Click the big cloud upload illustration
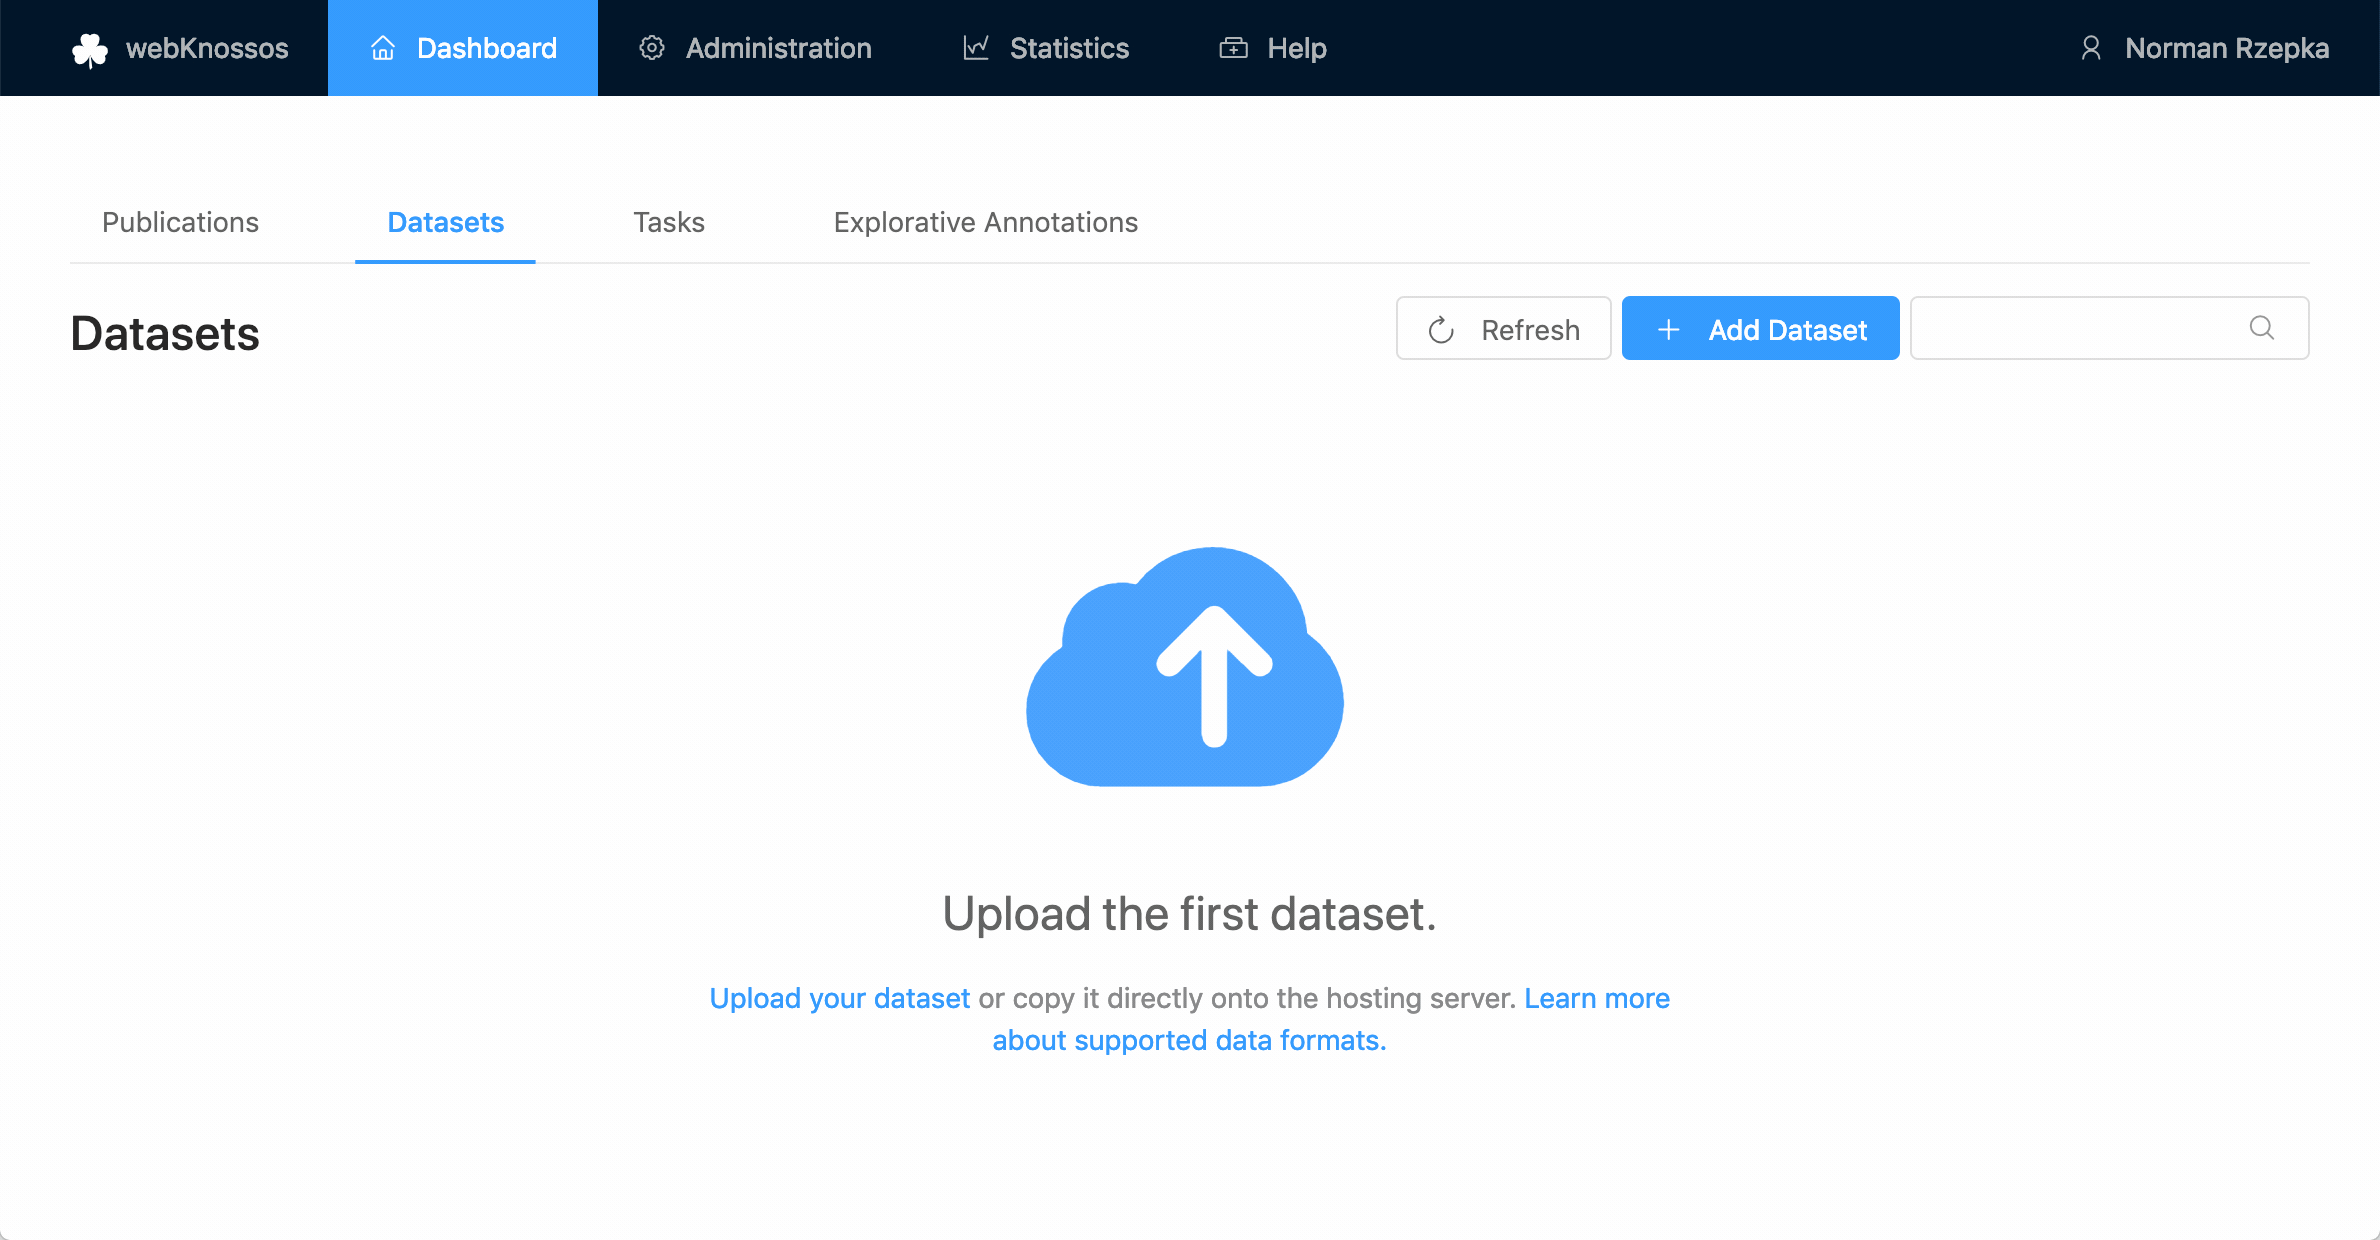 point(1186,668)
